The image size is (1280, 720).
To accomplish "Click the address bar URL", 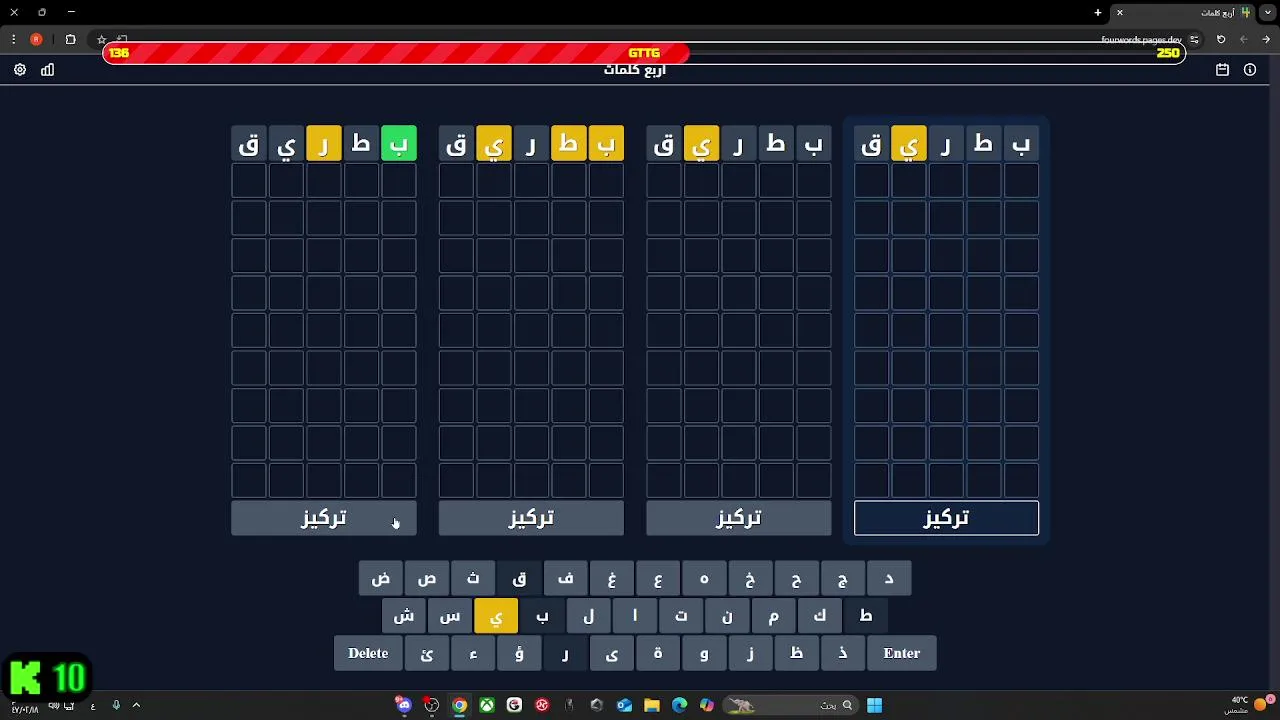I will click(1141, 40).
